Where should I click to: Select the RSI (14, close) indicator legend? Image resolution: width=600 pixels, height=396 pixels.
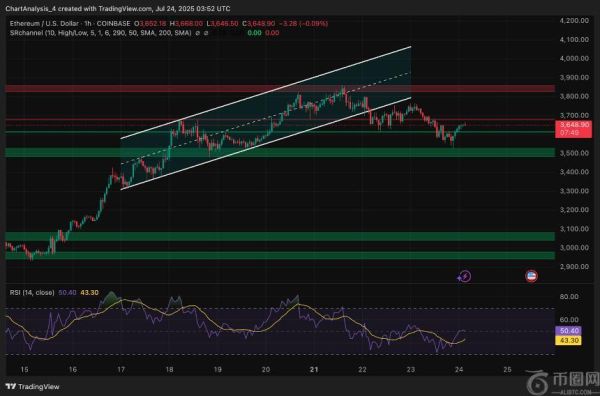tap(32, 293)
